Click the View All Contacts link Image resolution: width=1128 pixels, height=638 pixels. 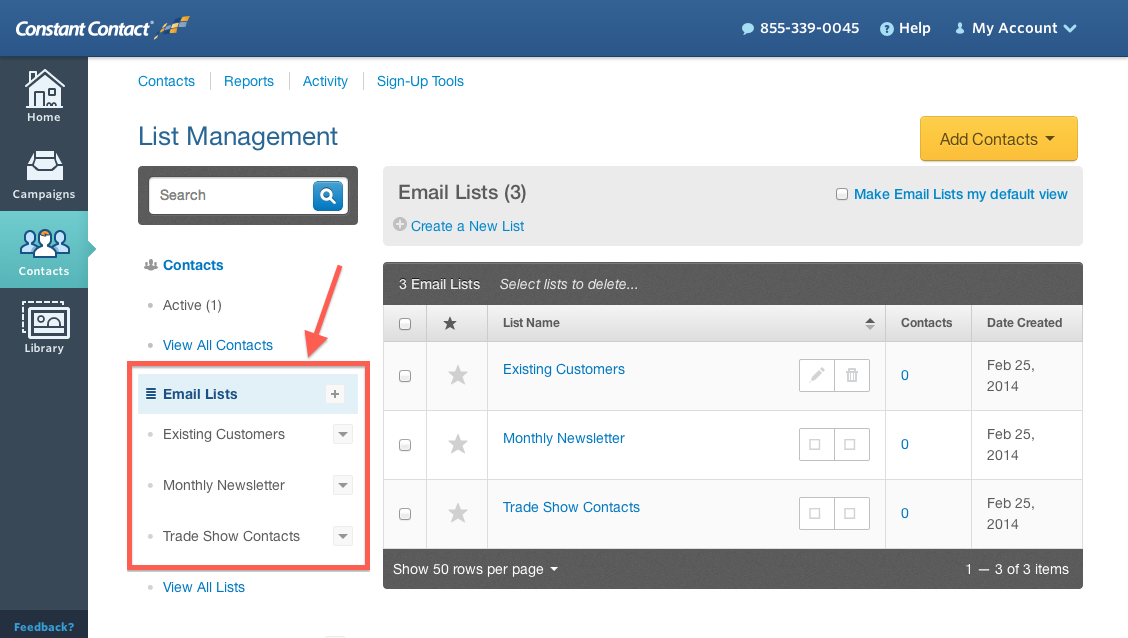click(218, 345)
